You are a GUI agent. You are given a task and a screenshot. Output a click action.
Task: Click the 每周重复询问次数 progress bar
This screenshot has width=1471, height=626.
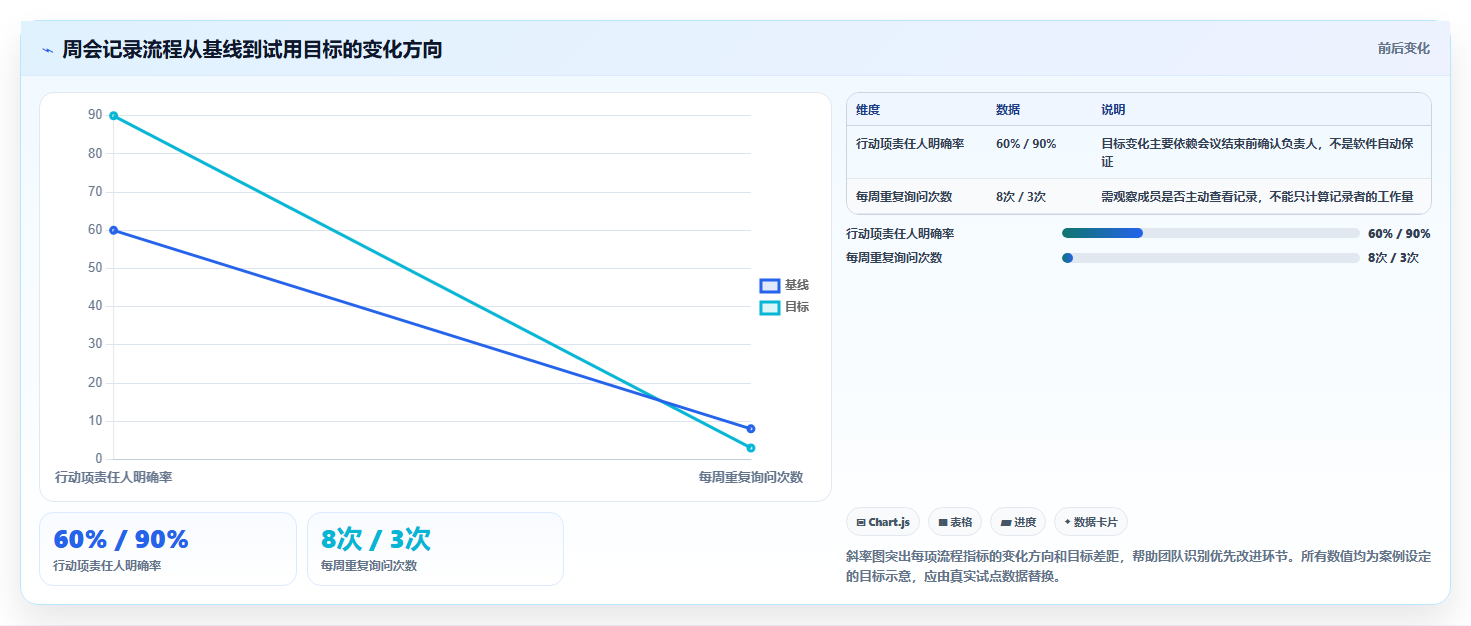(x=1210, y=258)
